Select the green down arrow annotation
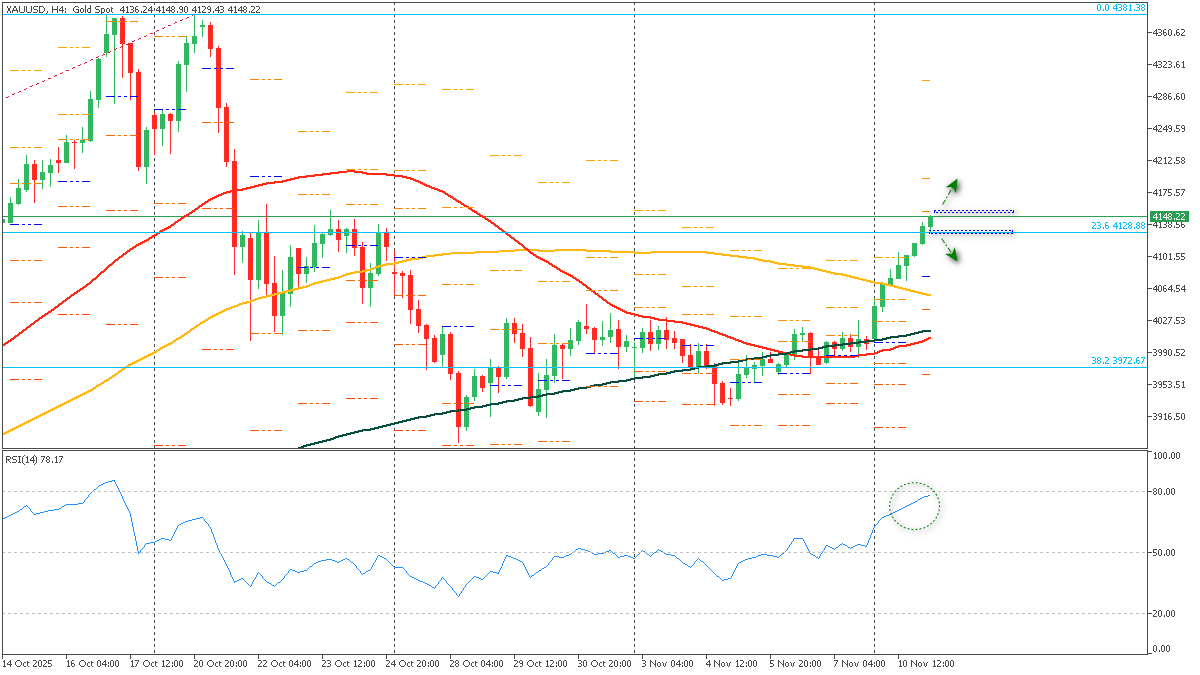1200x675 pixels. 952,254
